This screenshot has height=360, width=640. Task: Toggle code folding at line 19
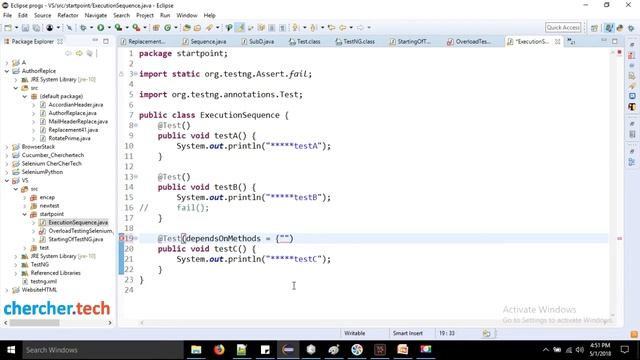(x=136, y=238)
